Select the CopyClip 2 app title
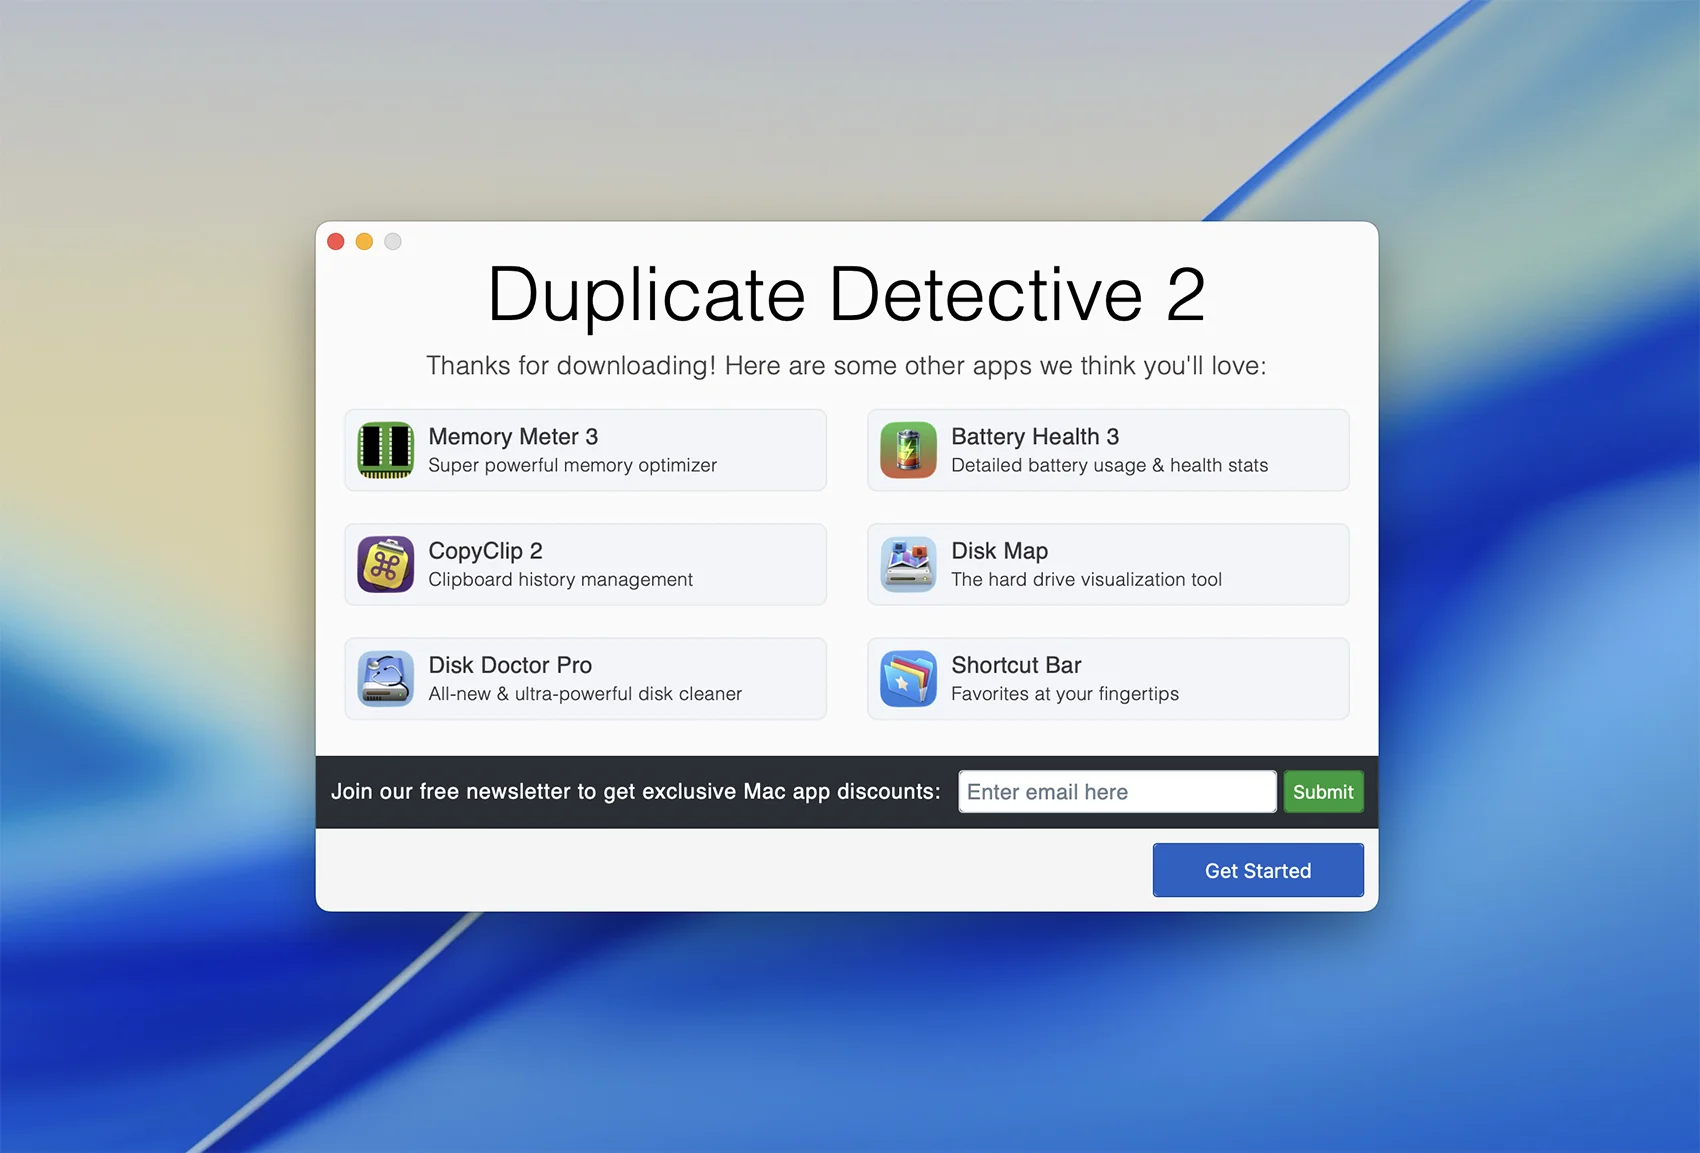The width and height of the screenshot is (1700, 1153). pyautogui.click(x=485, y=551)
